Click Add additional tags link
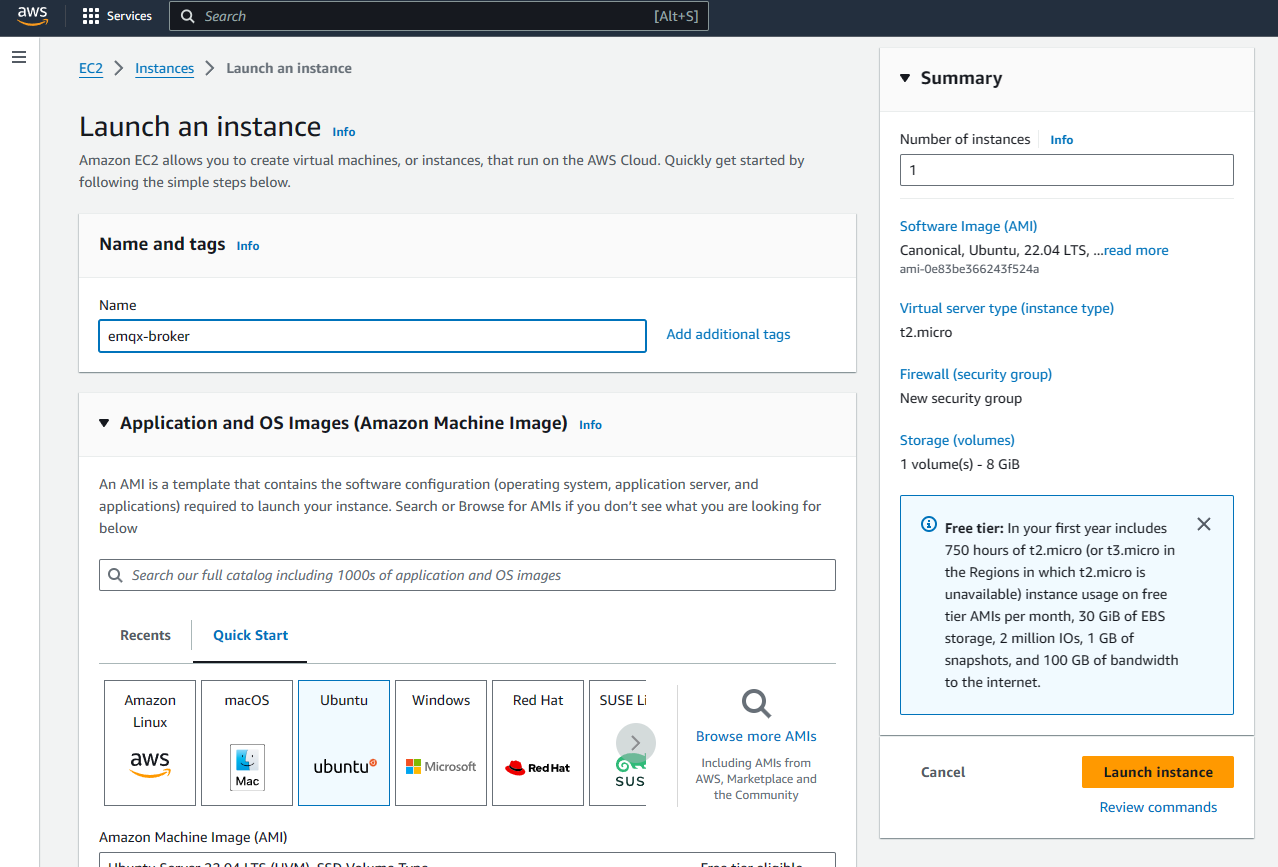Viewport: 1278px width, 867px height. point(728,334)
